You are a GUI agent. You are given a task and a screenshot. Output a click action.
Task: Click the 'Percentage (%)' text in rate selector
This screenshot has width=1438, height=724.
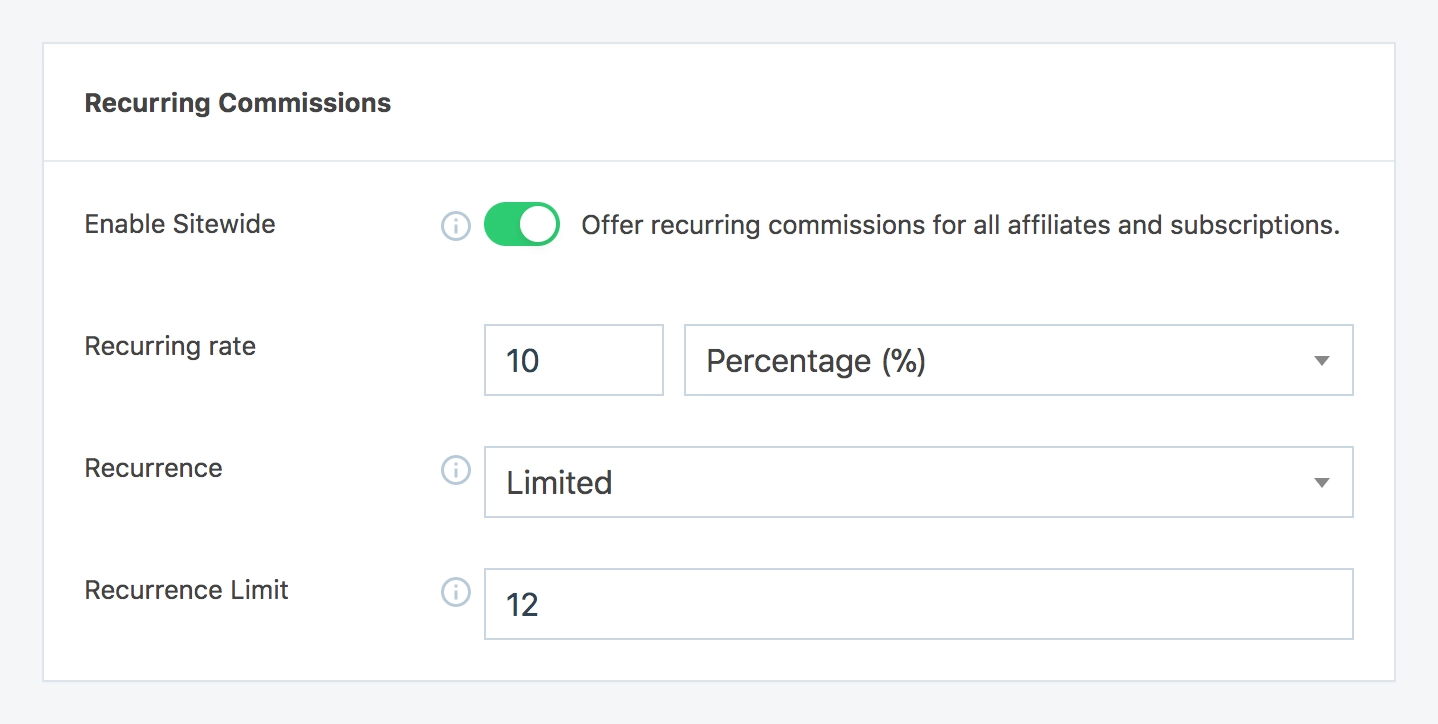pos(816,361)
